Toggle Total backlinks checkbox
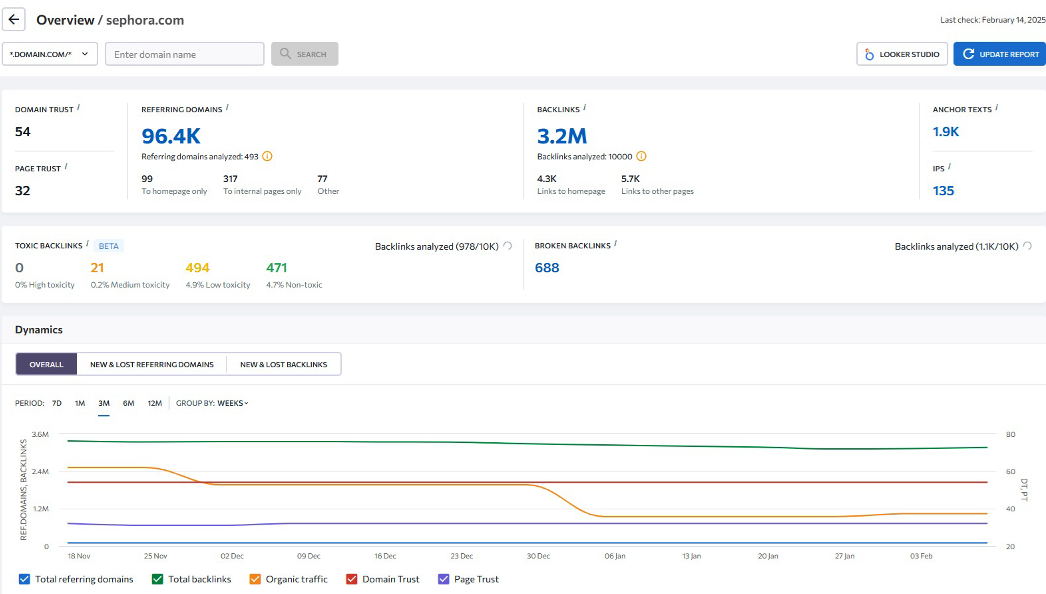Image resolution: width=1046 pixels, height=594 pixels. 157,579
